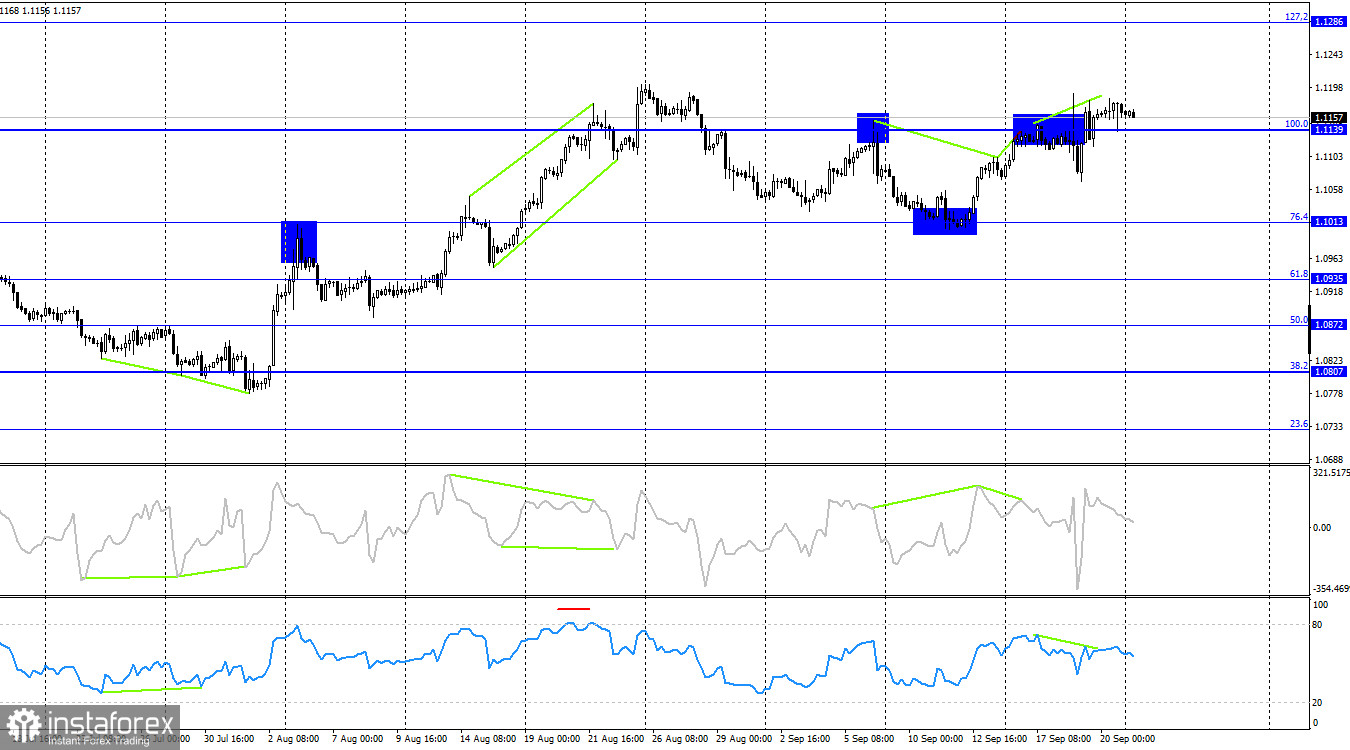Click the 0.00 indicator scale value
This screenshot has width=1350, height=750.
click(x=1324, y=528)
